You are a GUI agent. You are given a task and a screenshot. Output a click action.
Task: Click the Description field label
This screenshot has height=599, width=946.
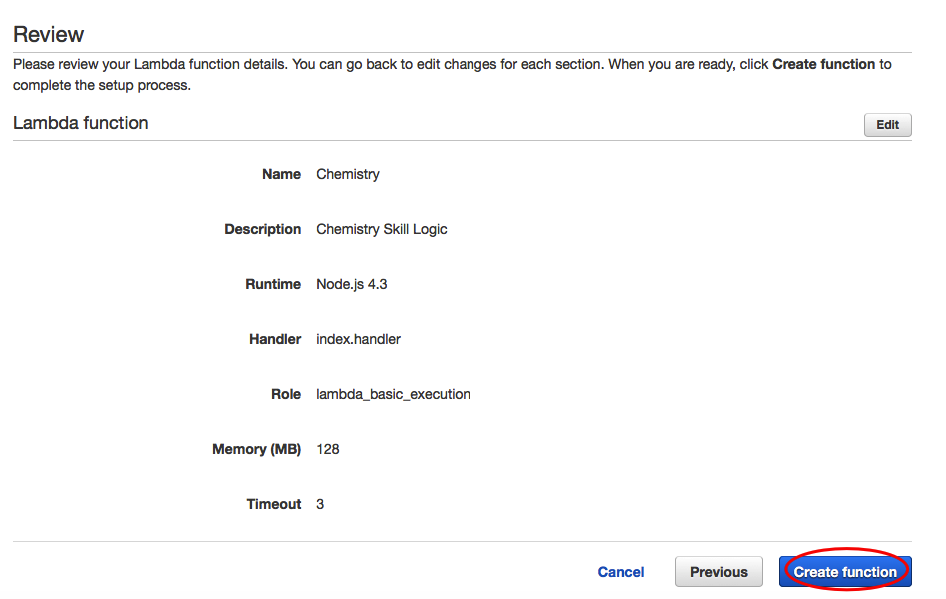pyautogui.click(x=262, y=229)
